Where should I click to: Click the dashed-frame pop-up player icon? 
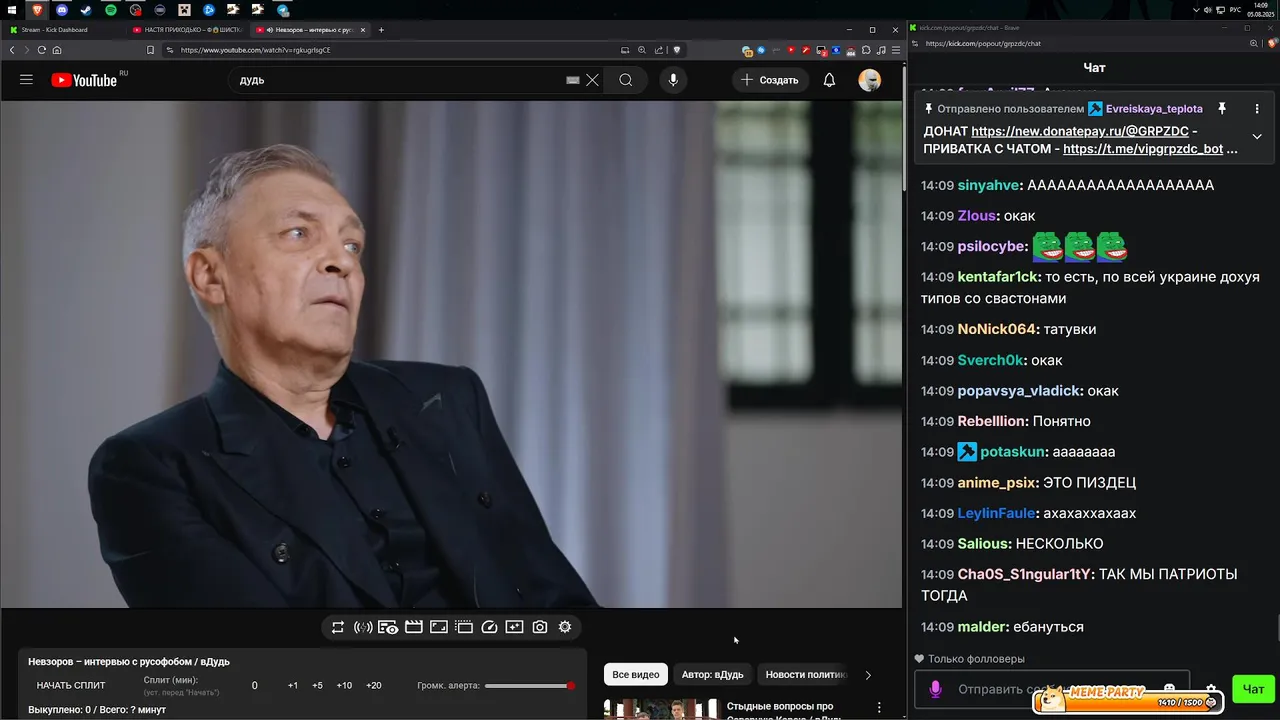click(464, 627)
